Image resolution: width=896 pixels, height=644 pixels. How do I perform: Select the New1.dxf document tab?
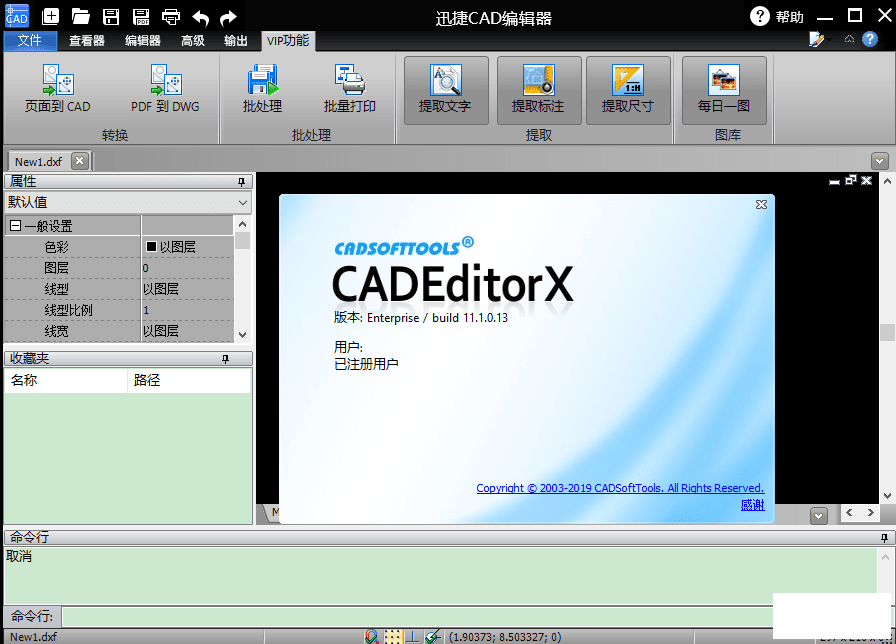click(x=38, y=162)
